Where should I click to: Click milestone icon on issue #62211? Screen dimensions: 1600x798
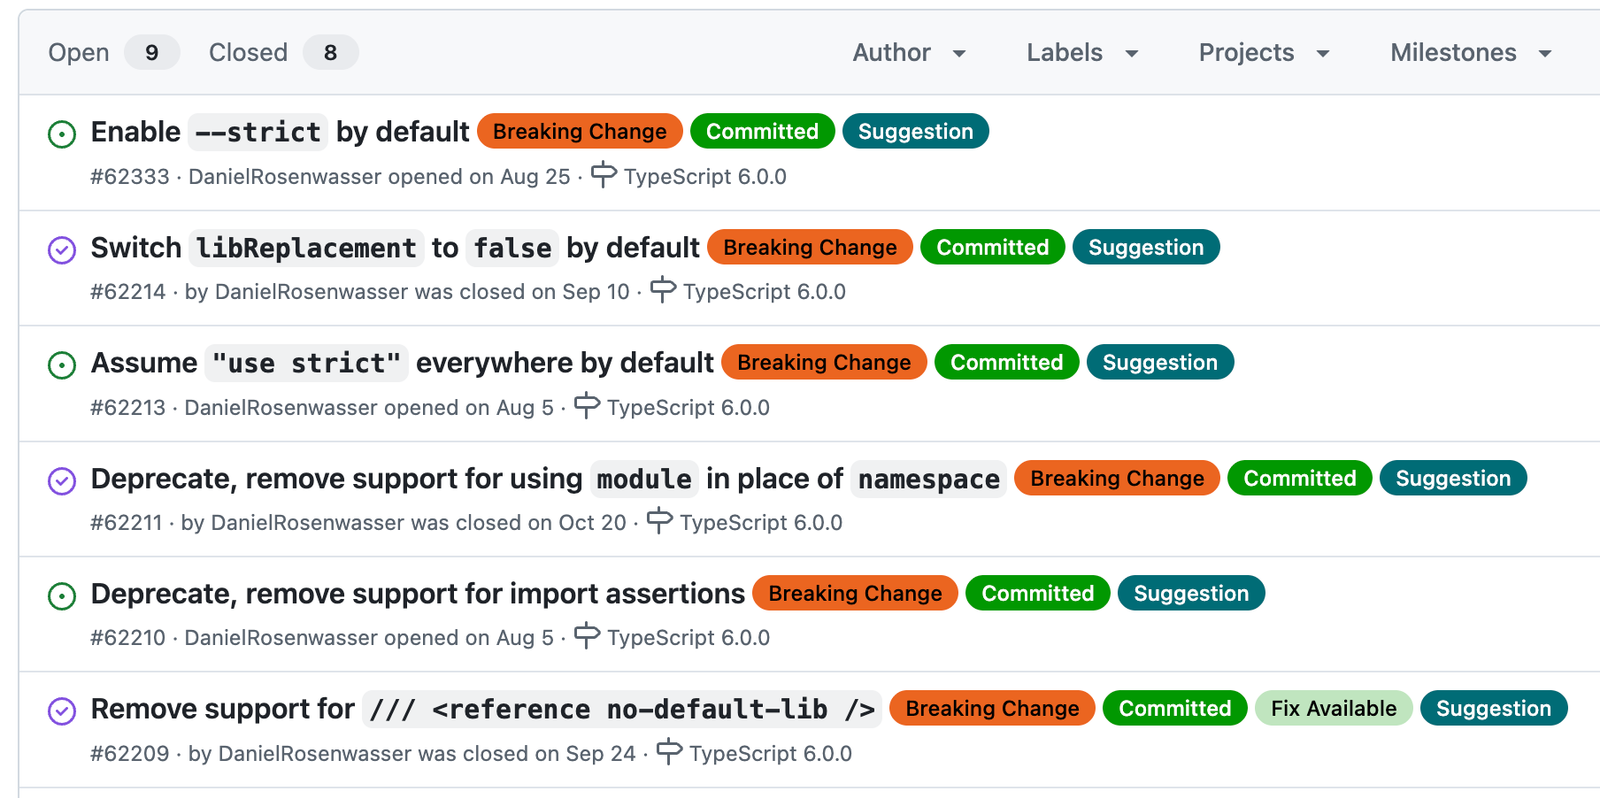click(x=660, y=521)
